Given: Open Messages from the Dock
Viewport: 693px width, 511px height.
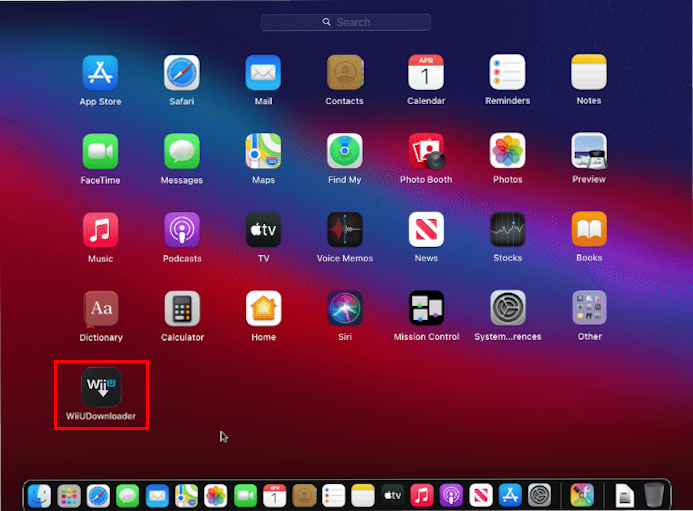Looking at the screenshot, I should [127, 496].
